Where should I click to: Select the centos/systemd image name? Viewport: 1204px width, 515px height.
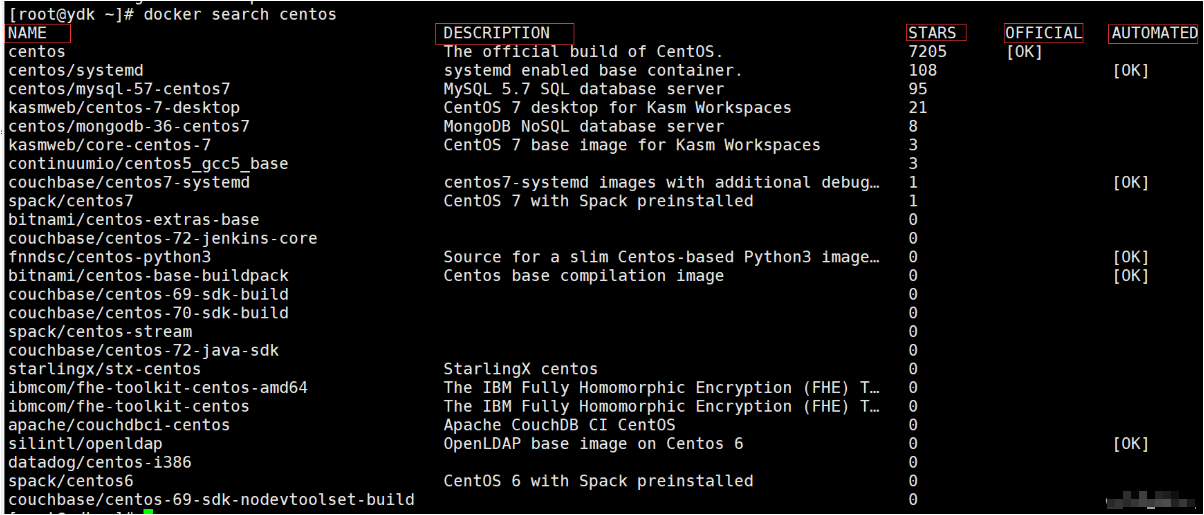[76, 70]
